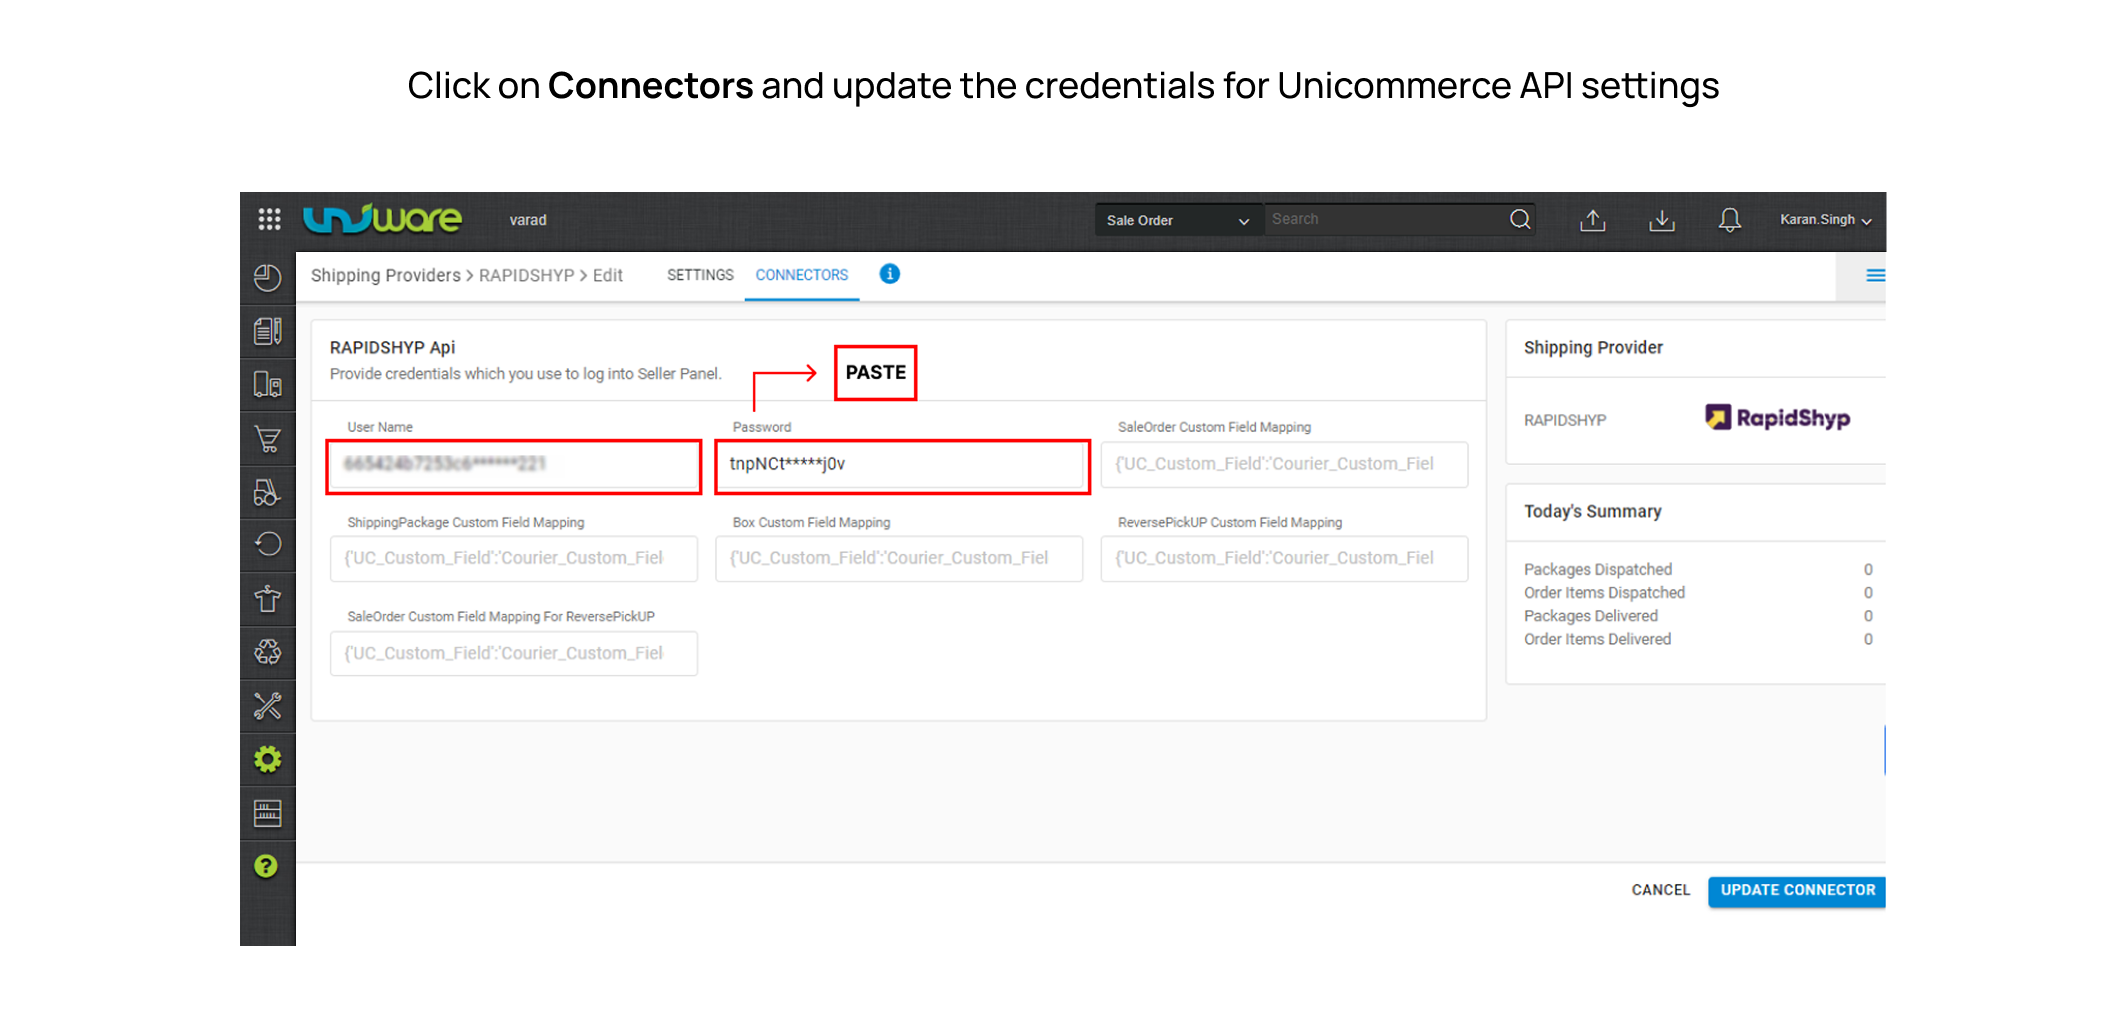The width and height of the screenshot is (2128, 1030).
Task: Click the Cancel button
Action: tap(1660, 890)
